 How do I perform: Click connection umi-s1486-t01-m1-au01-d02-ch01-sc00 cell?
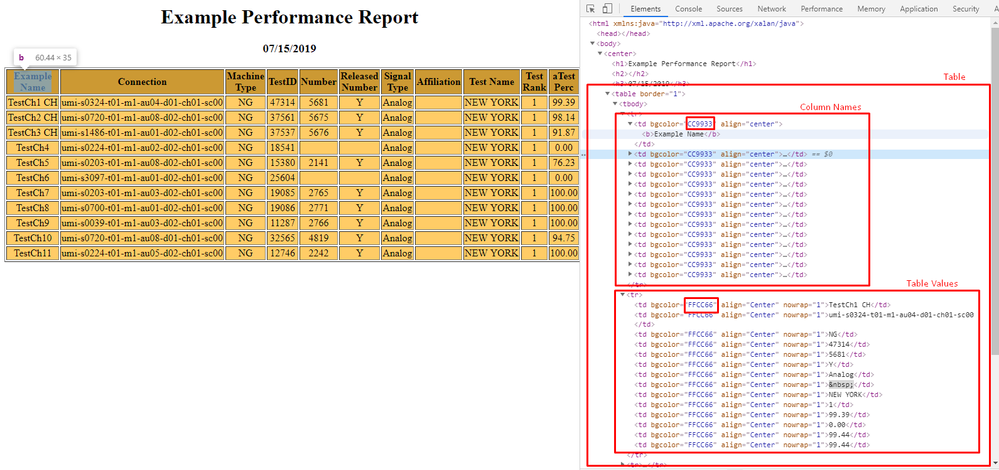tap(142, 132)
